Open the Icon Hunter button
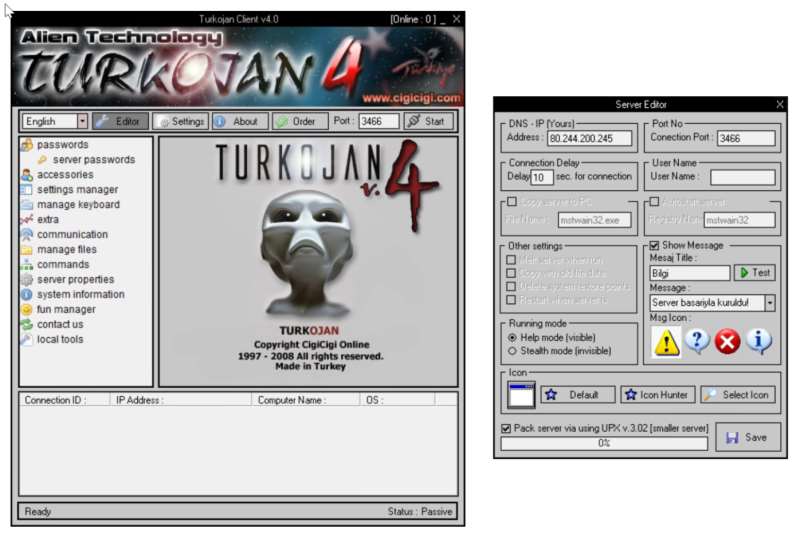 [658, 395]
